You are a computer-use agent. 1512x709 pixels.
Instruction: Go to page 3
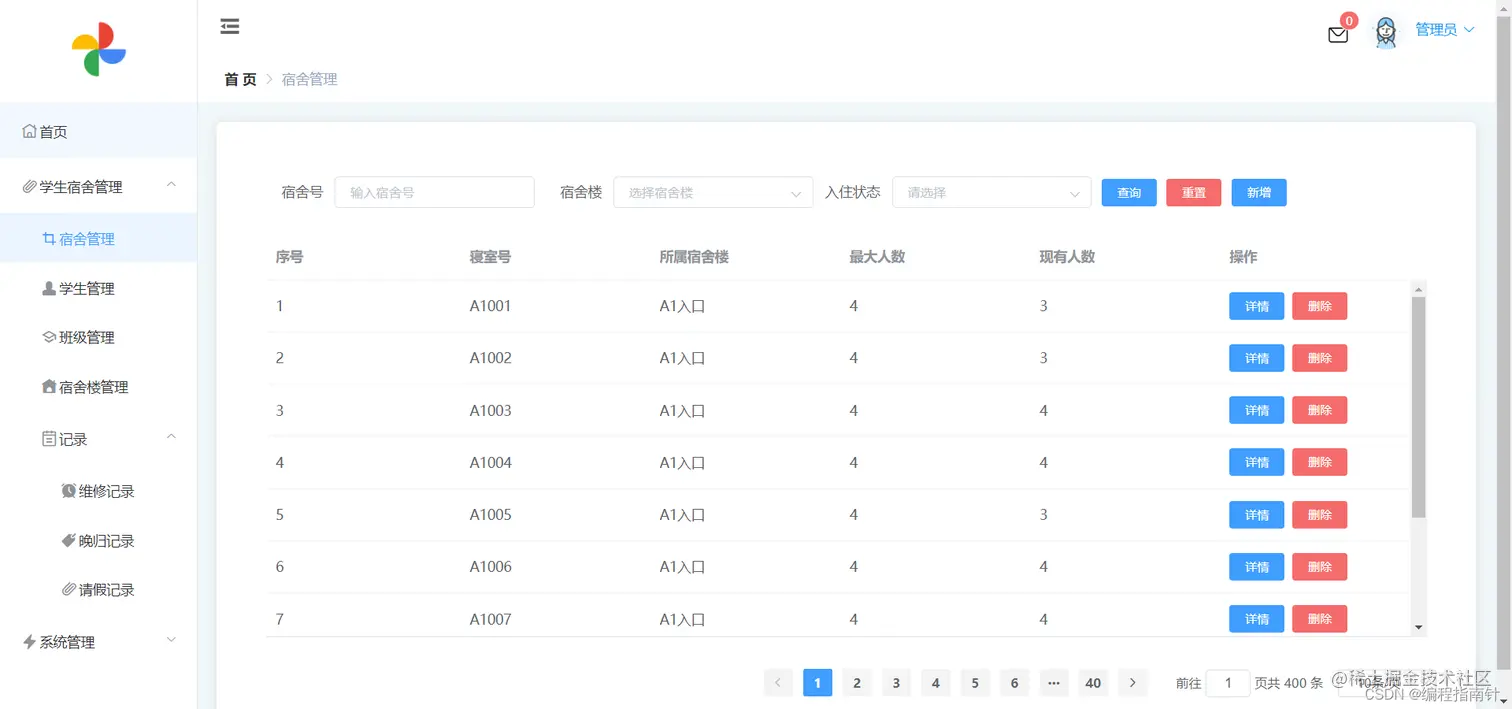[896, 683]
